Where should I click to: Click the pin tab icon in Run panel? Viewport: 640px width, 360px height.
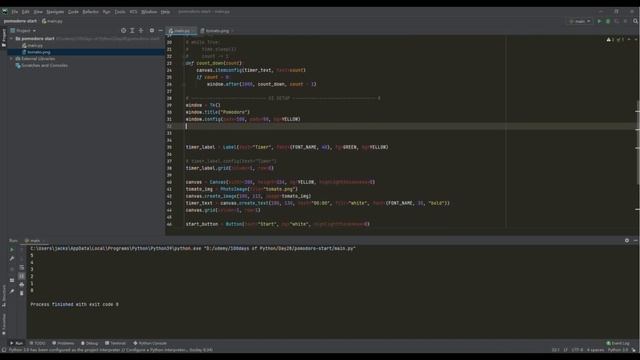point(12,291)
